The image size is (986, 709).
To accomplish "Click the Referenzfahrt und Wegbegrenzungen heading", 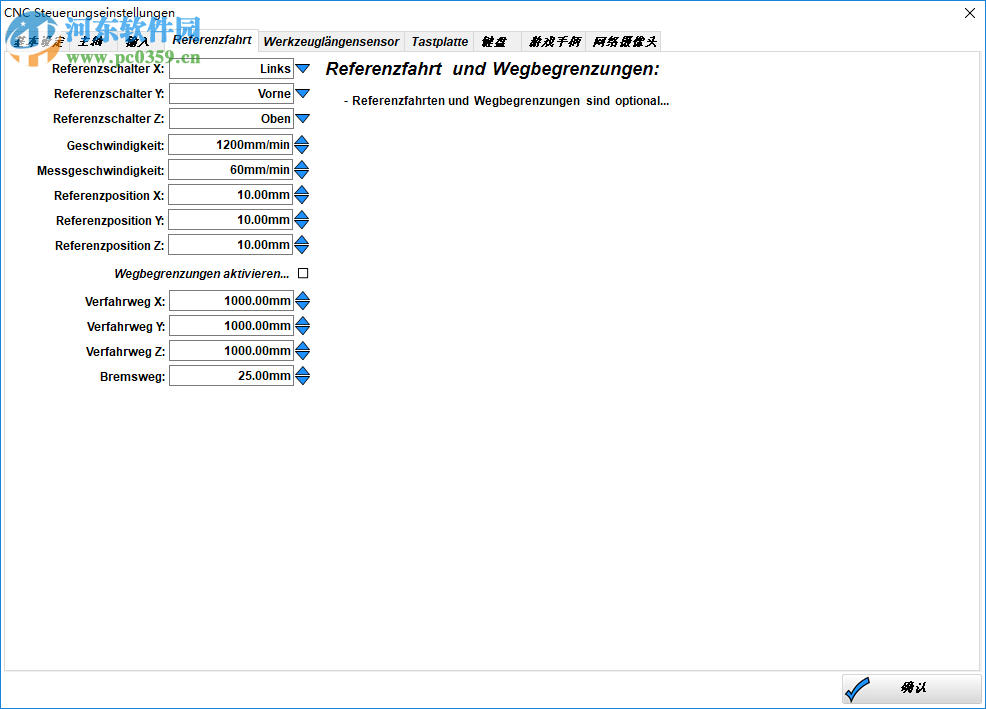I will pyautogui.click(x=492, y=69).
